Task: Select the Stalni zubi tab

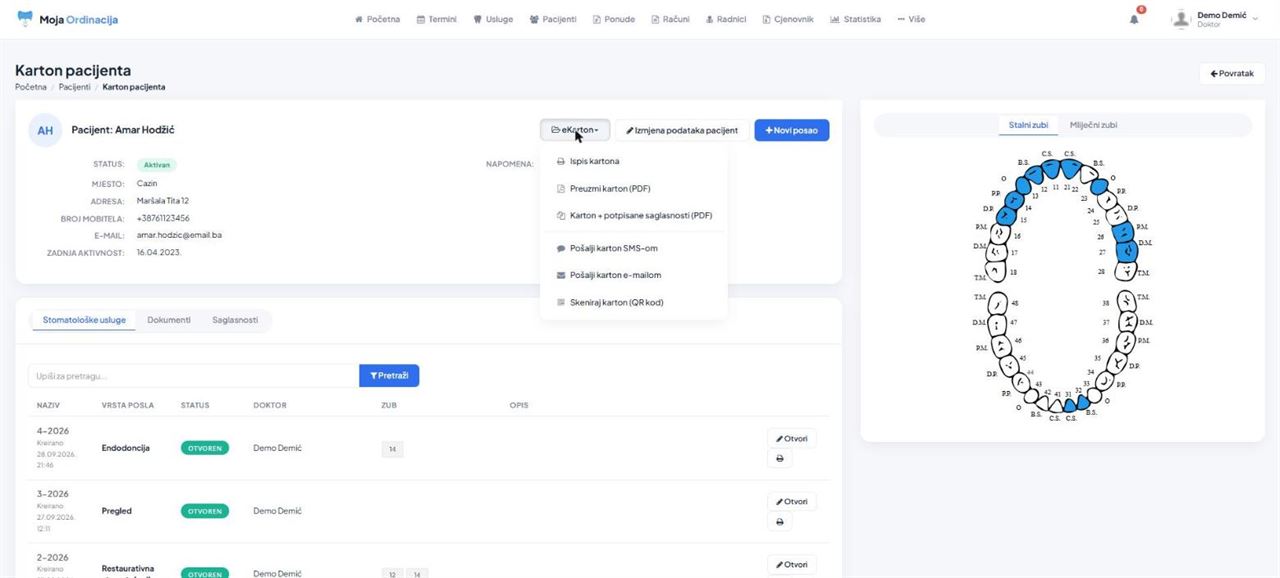Action: [x=1028, y=125]
